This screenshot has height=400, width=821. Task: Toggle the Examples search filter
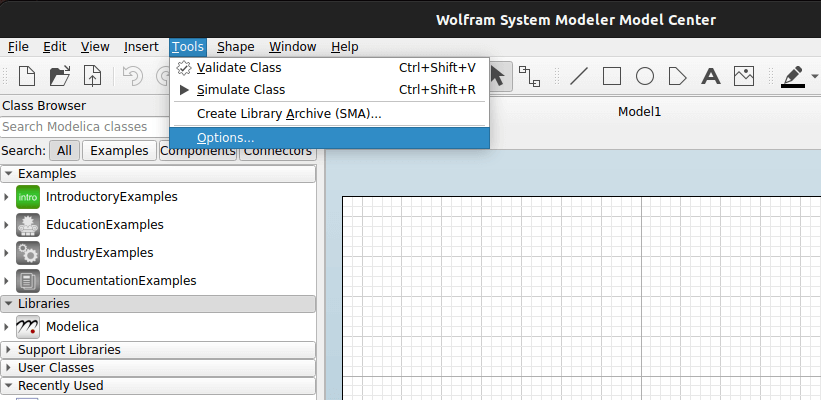click(119, 151)
